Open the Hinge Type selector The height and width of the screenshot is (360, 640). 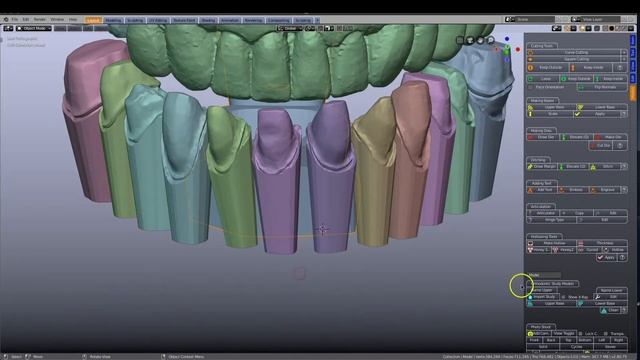coord(551,220)
